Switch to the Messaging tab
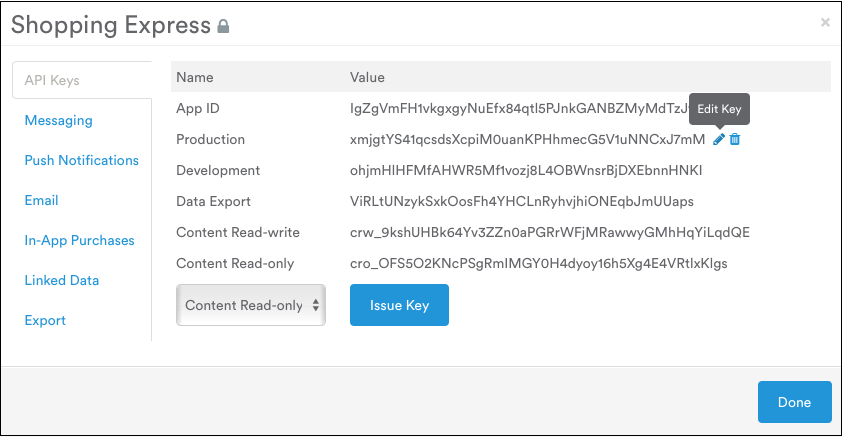842x437 pixels. pyautogui.click(x=59, y=120)
